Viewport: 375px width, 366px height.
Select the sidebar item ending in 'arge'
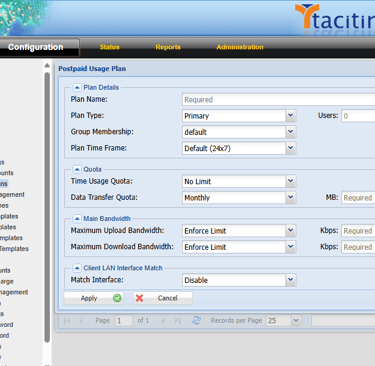click(x=7, y=282)
